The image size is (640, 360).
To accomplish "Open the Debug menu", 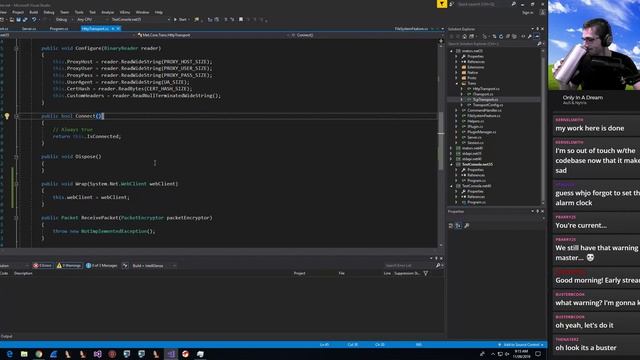I will tap(49, 12).
